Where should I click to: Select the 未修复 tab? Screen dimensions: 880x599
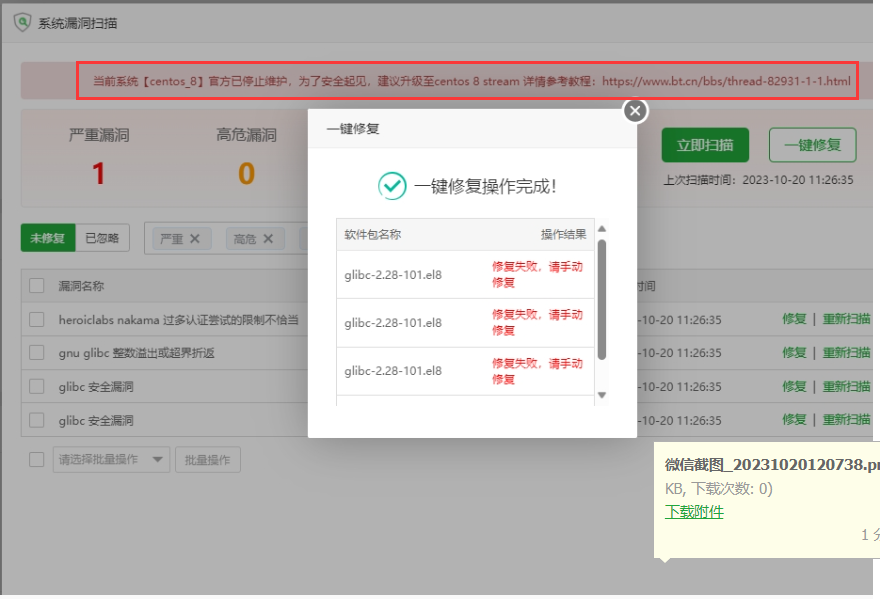(47, 239)
